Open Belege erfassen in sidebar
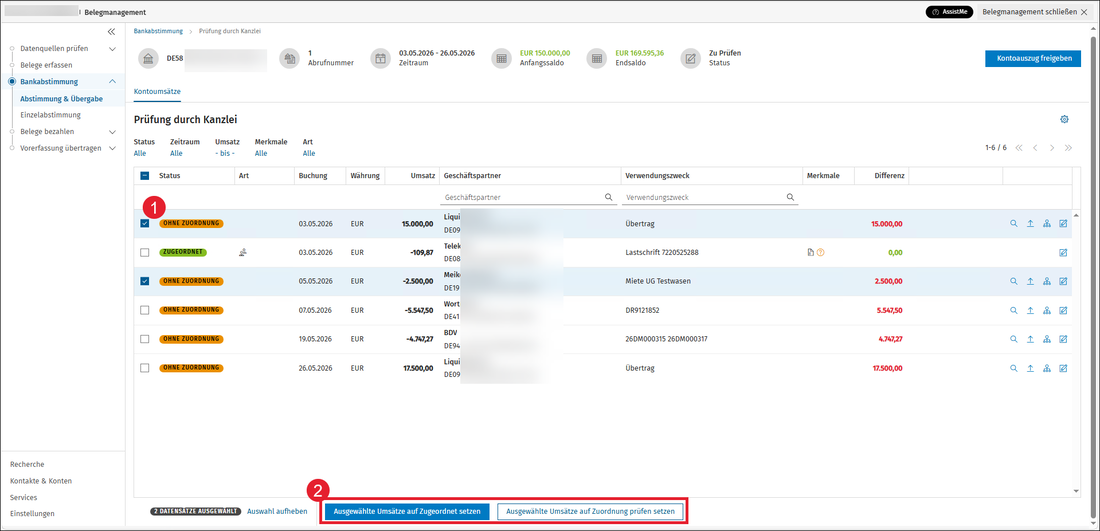Viewport: 1100px width, 531px height. click(46, 65)
